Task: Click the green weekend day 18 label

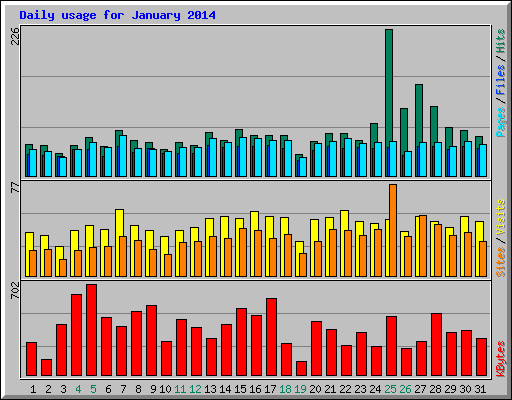Action: pos(285,389)
